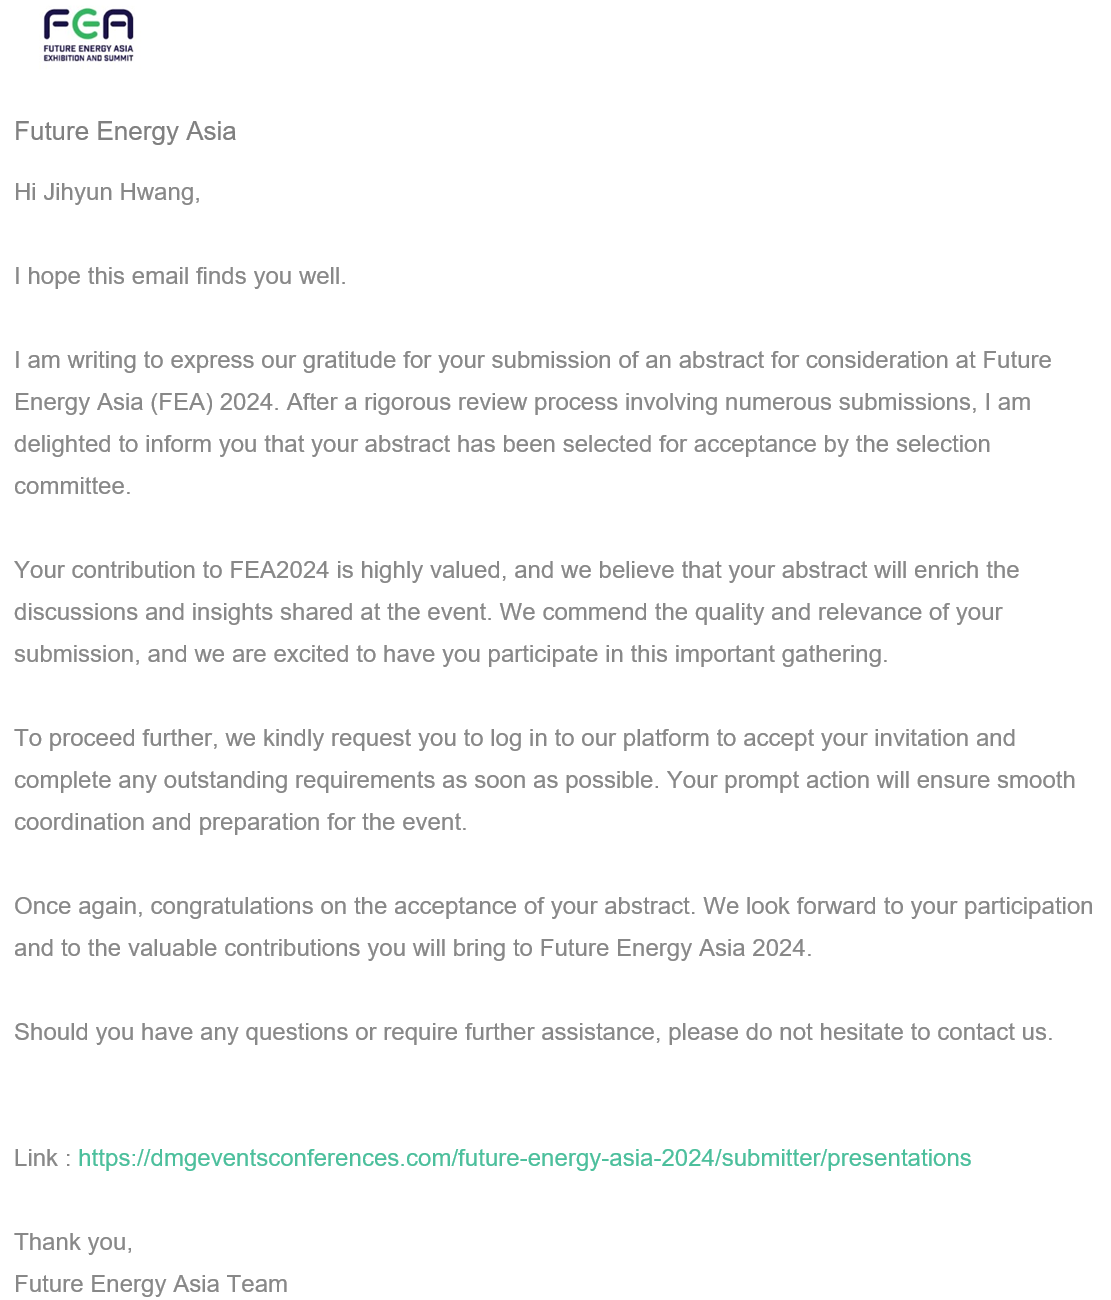The width and height of the screenshot is (1111, 1300).
Task: Click the line starting and to the valuable contributions
Action: point(413,948)
